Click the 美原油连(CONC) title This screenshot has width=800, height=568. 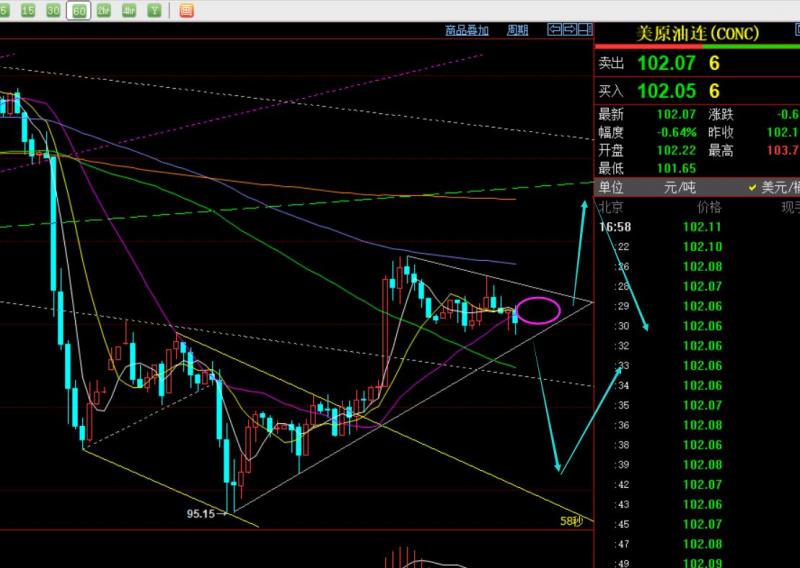[697, 34]
